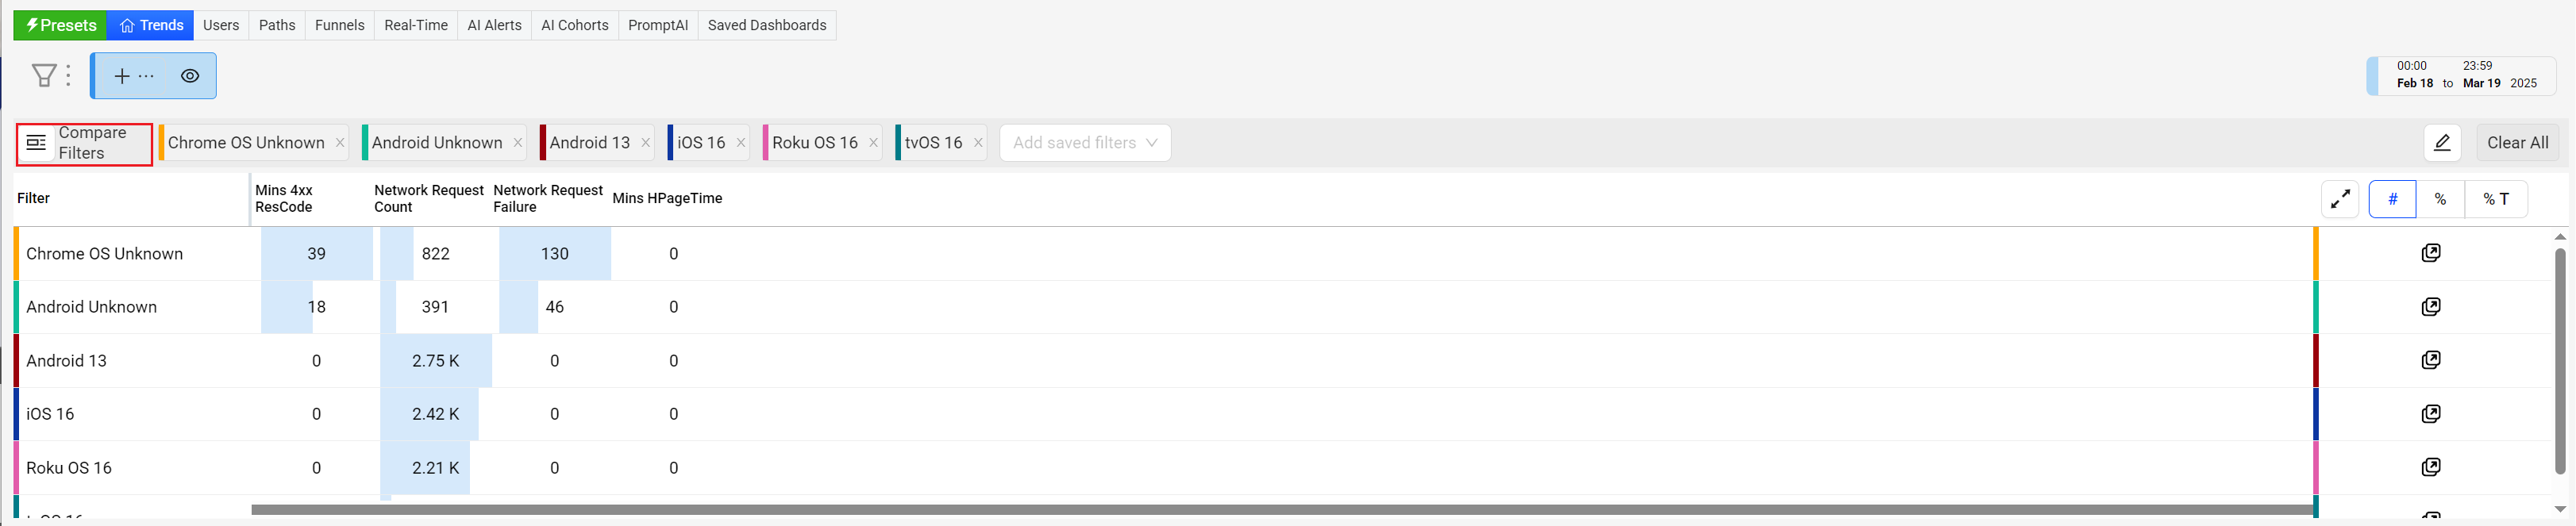Click the filter funnel icon
The height and width of the screenshot is (526, 2576).
[44, 76]
